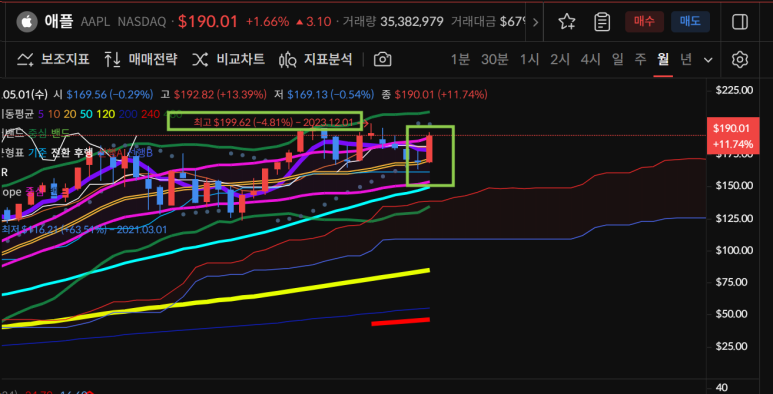Toggle the 20 moving average line
This screenshot has height=394, width=773.
(x=70, y=114)
